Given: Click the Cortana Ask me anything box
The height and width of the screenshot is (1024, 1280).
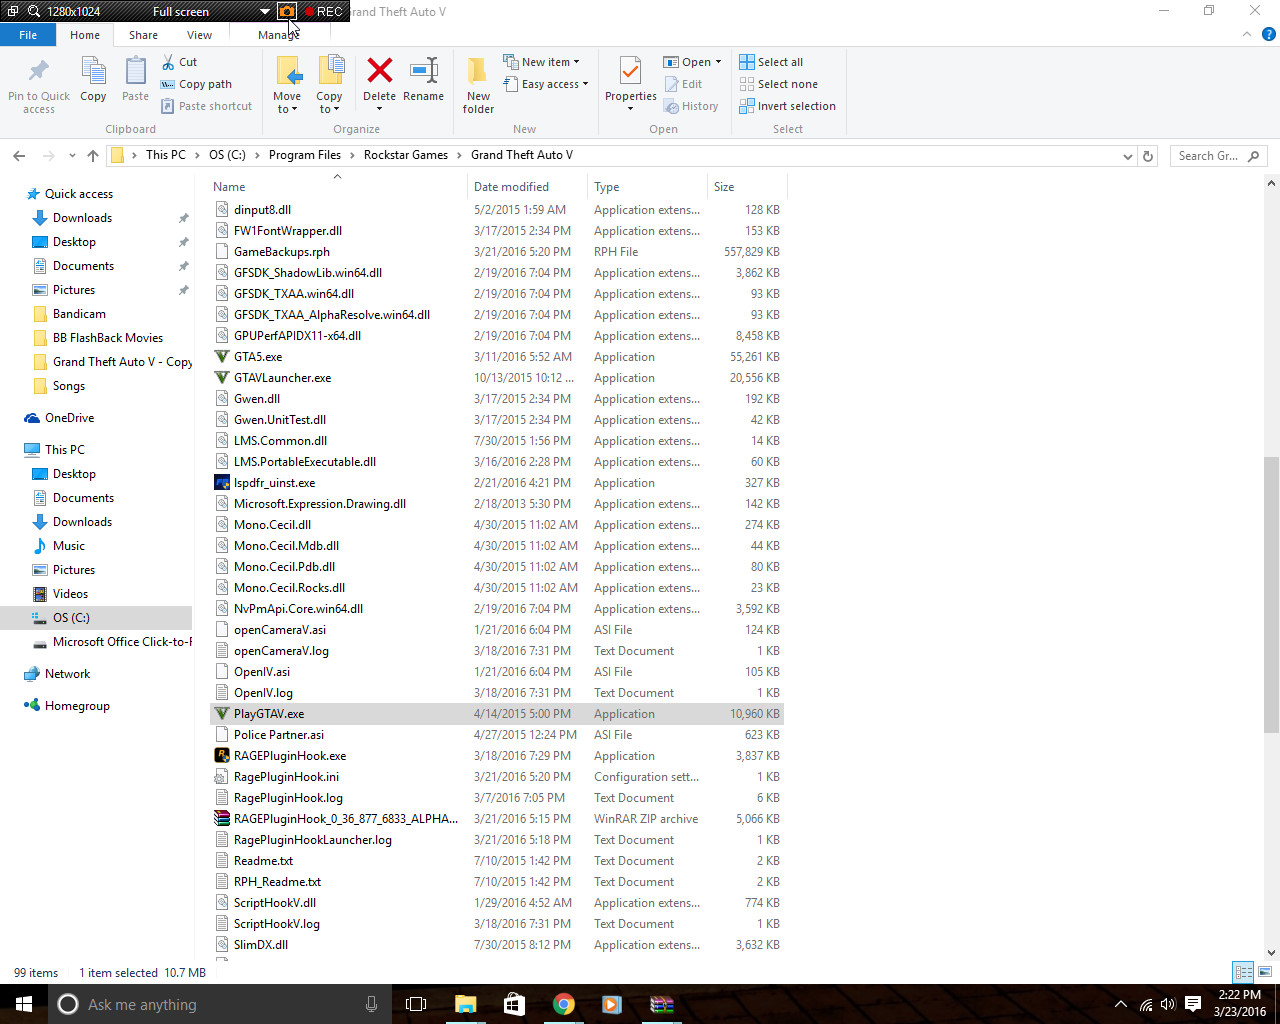Looking at the screenshot, I should tap(220, 1004).
